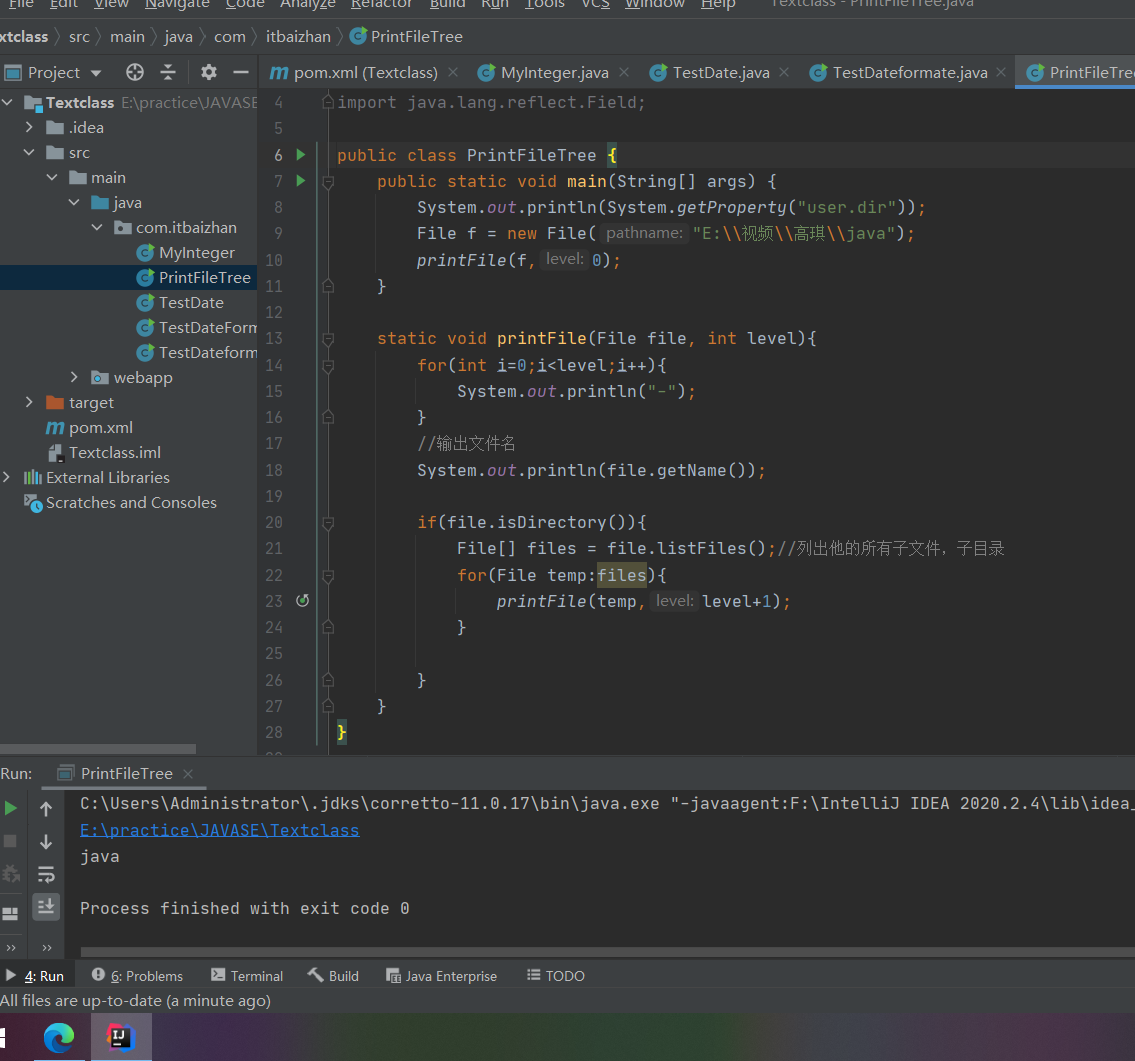Collapse the main folder
Viewport: 1135px width, 1061px height.
[x=52, y=177]
